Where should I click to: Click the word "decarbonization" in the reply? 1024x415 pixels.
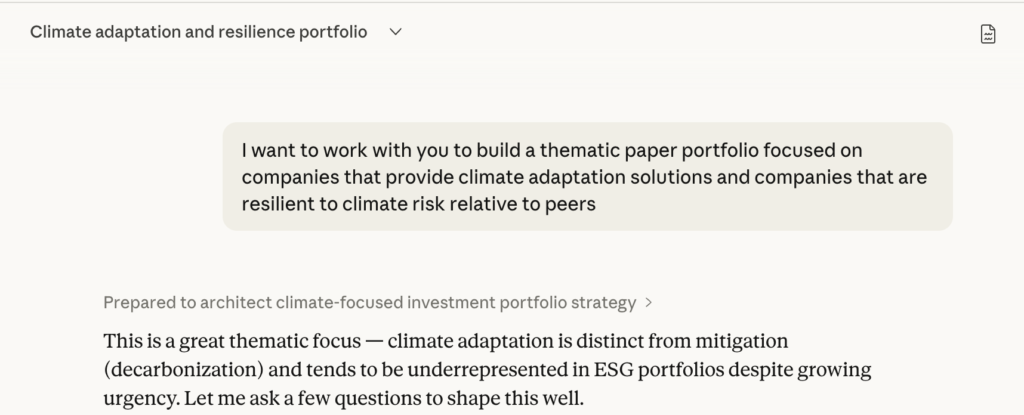[x=172, y=370]
